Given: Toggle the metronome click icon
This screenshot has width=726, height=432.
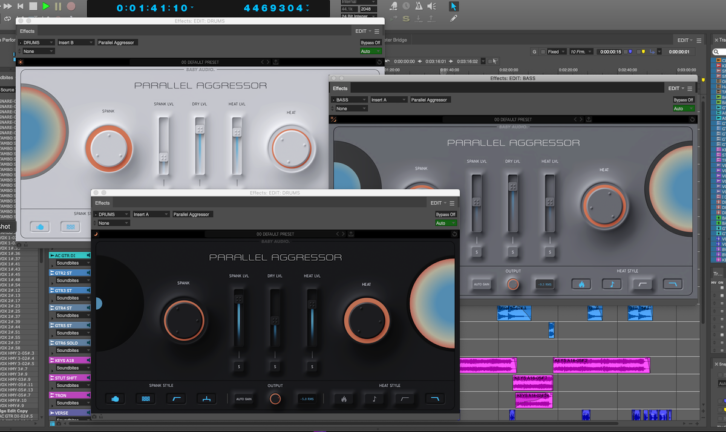Looking at the screenshot, I should (x=419, y=6).
